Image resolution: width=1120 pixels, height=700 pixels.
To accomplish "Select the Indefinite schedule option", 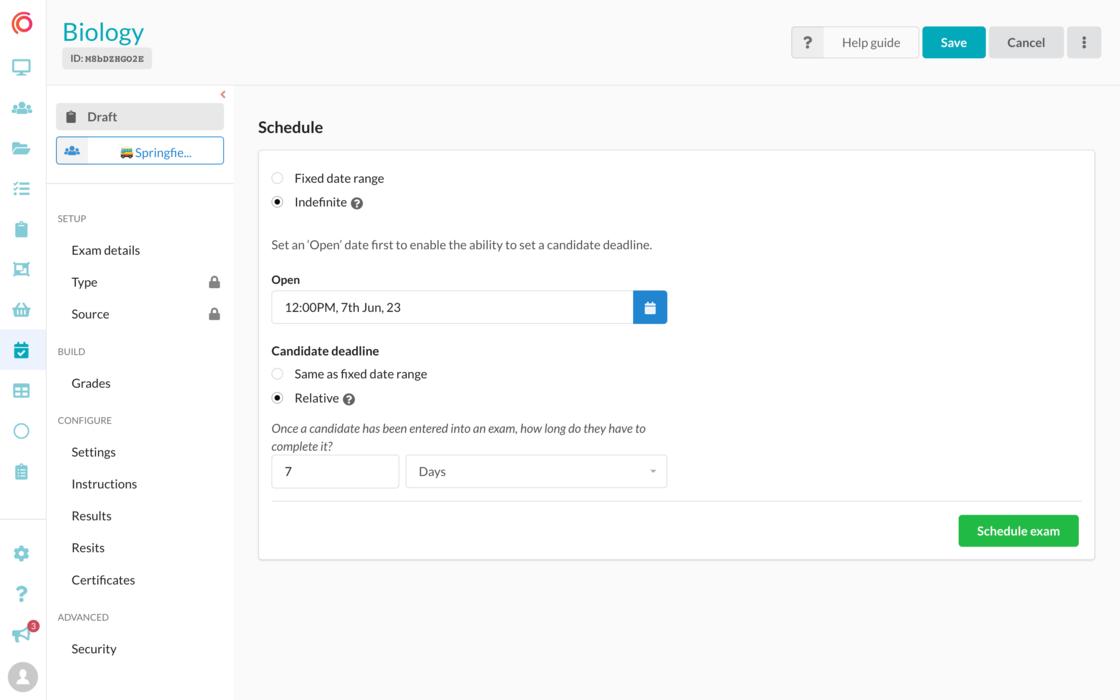I will (278, 202).
